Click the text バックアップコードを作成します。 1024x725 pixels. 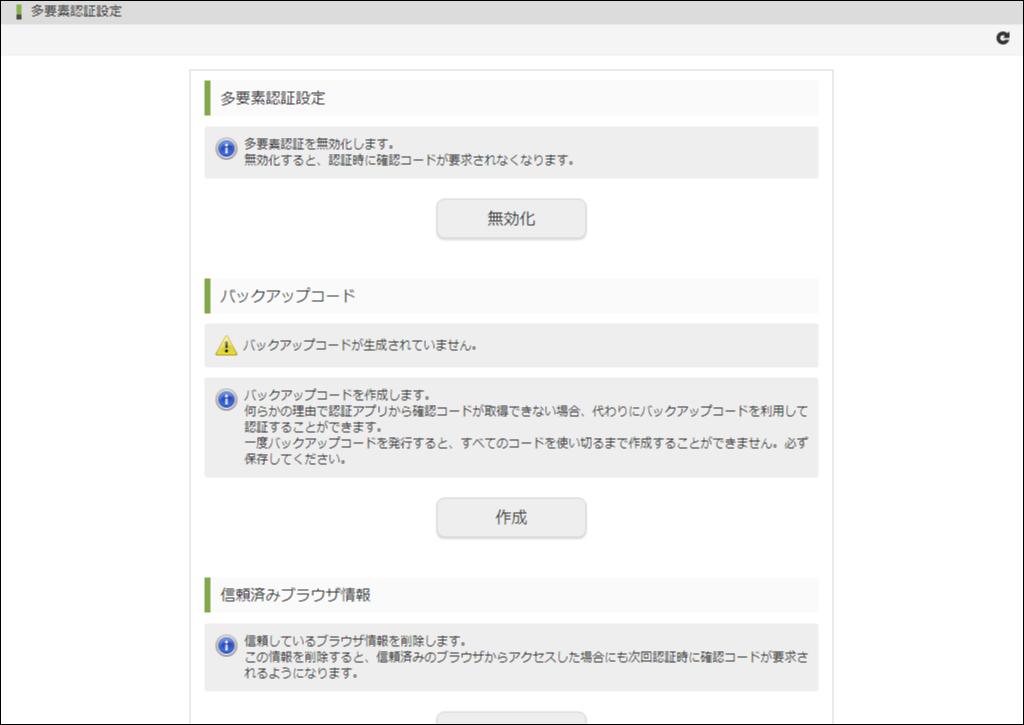coord(338,395)
